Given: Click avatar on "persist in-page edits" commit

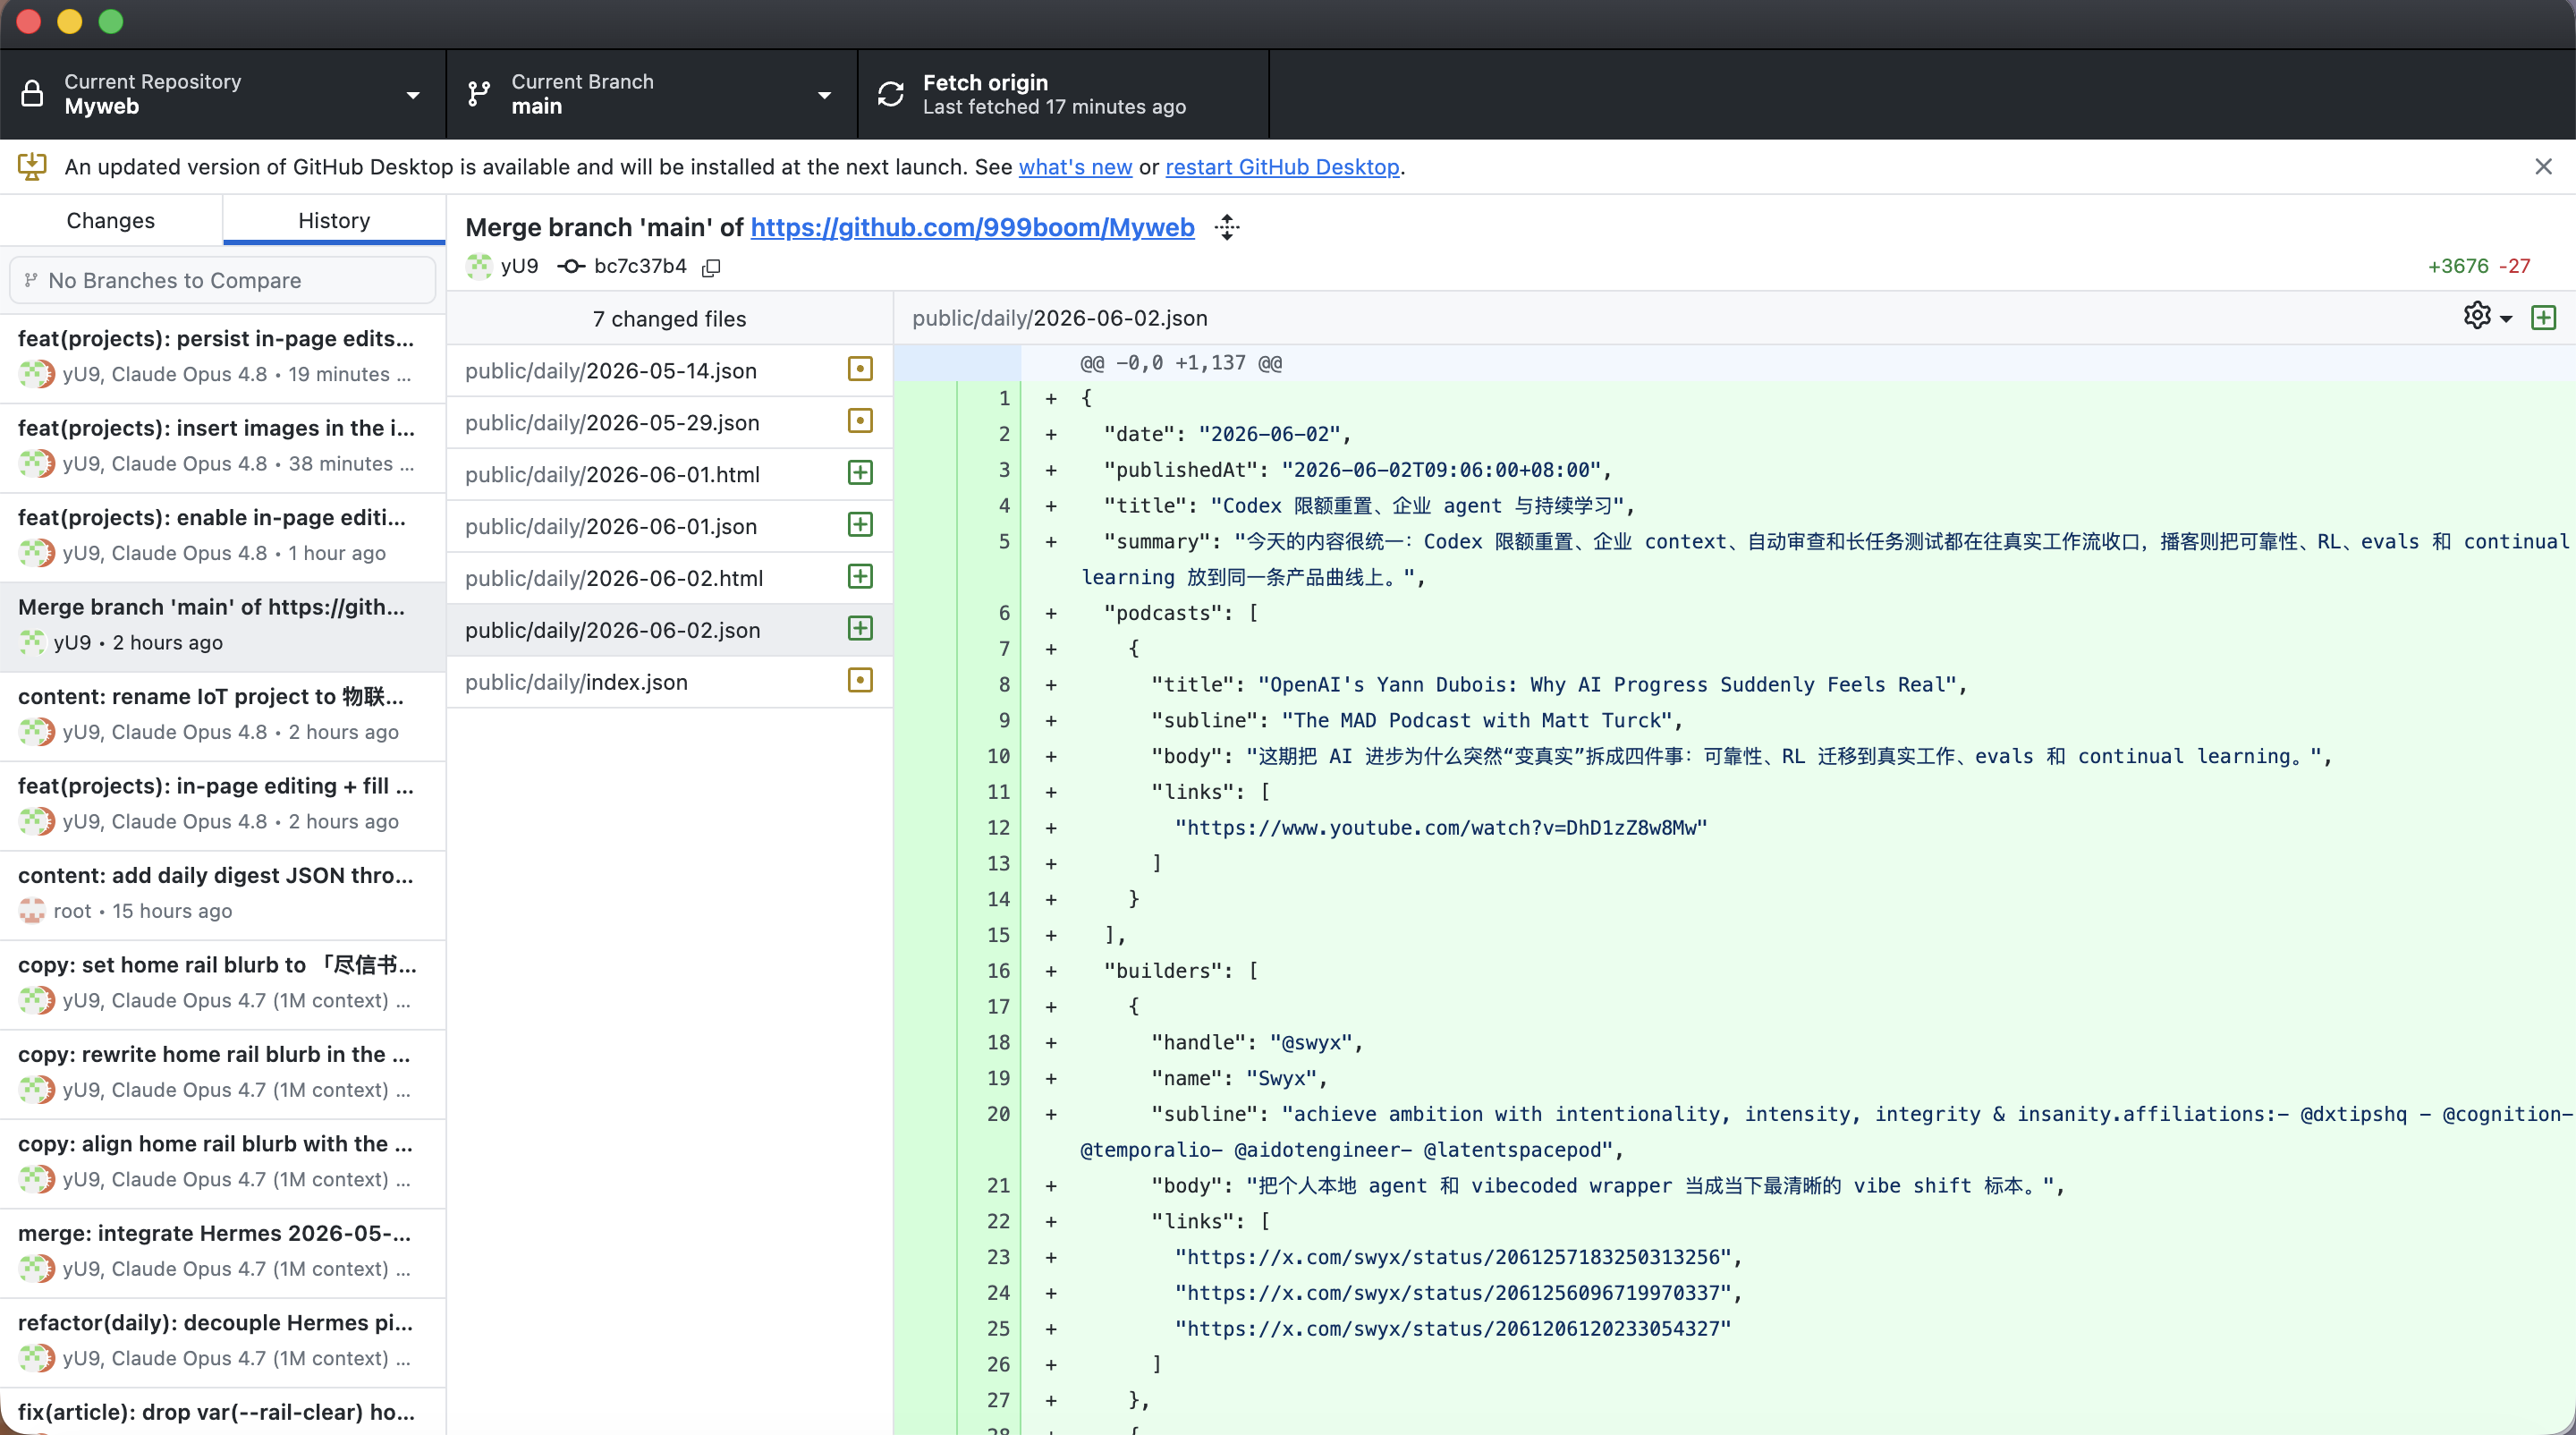Looking at the screenshot, I should click(x=37, y=374).
